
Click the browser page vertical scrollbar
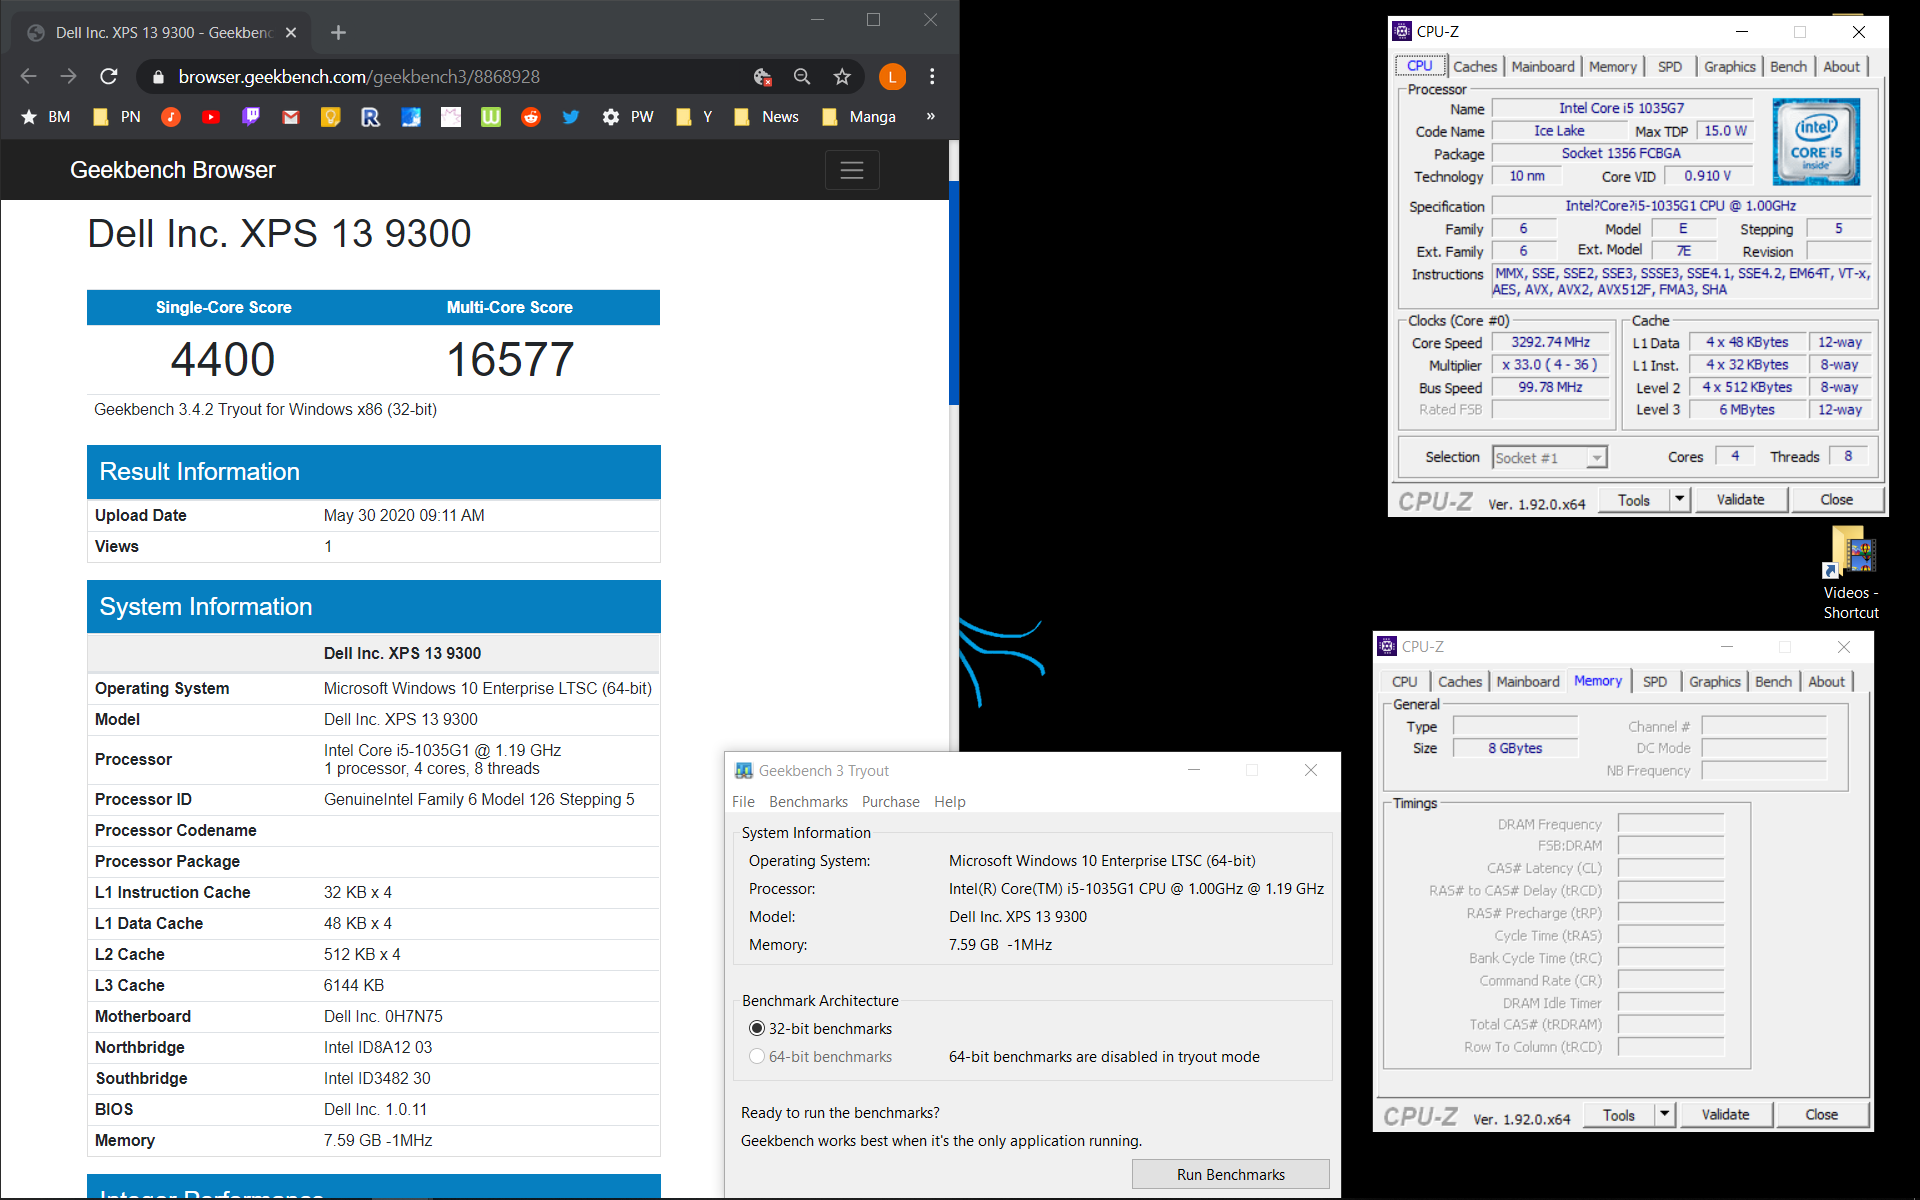point(954,293)
